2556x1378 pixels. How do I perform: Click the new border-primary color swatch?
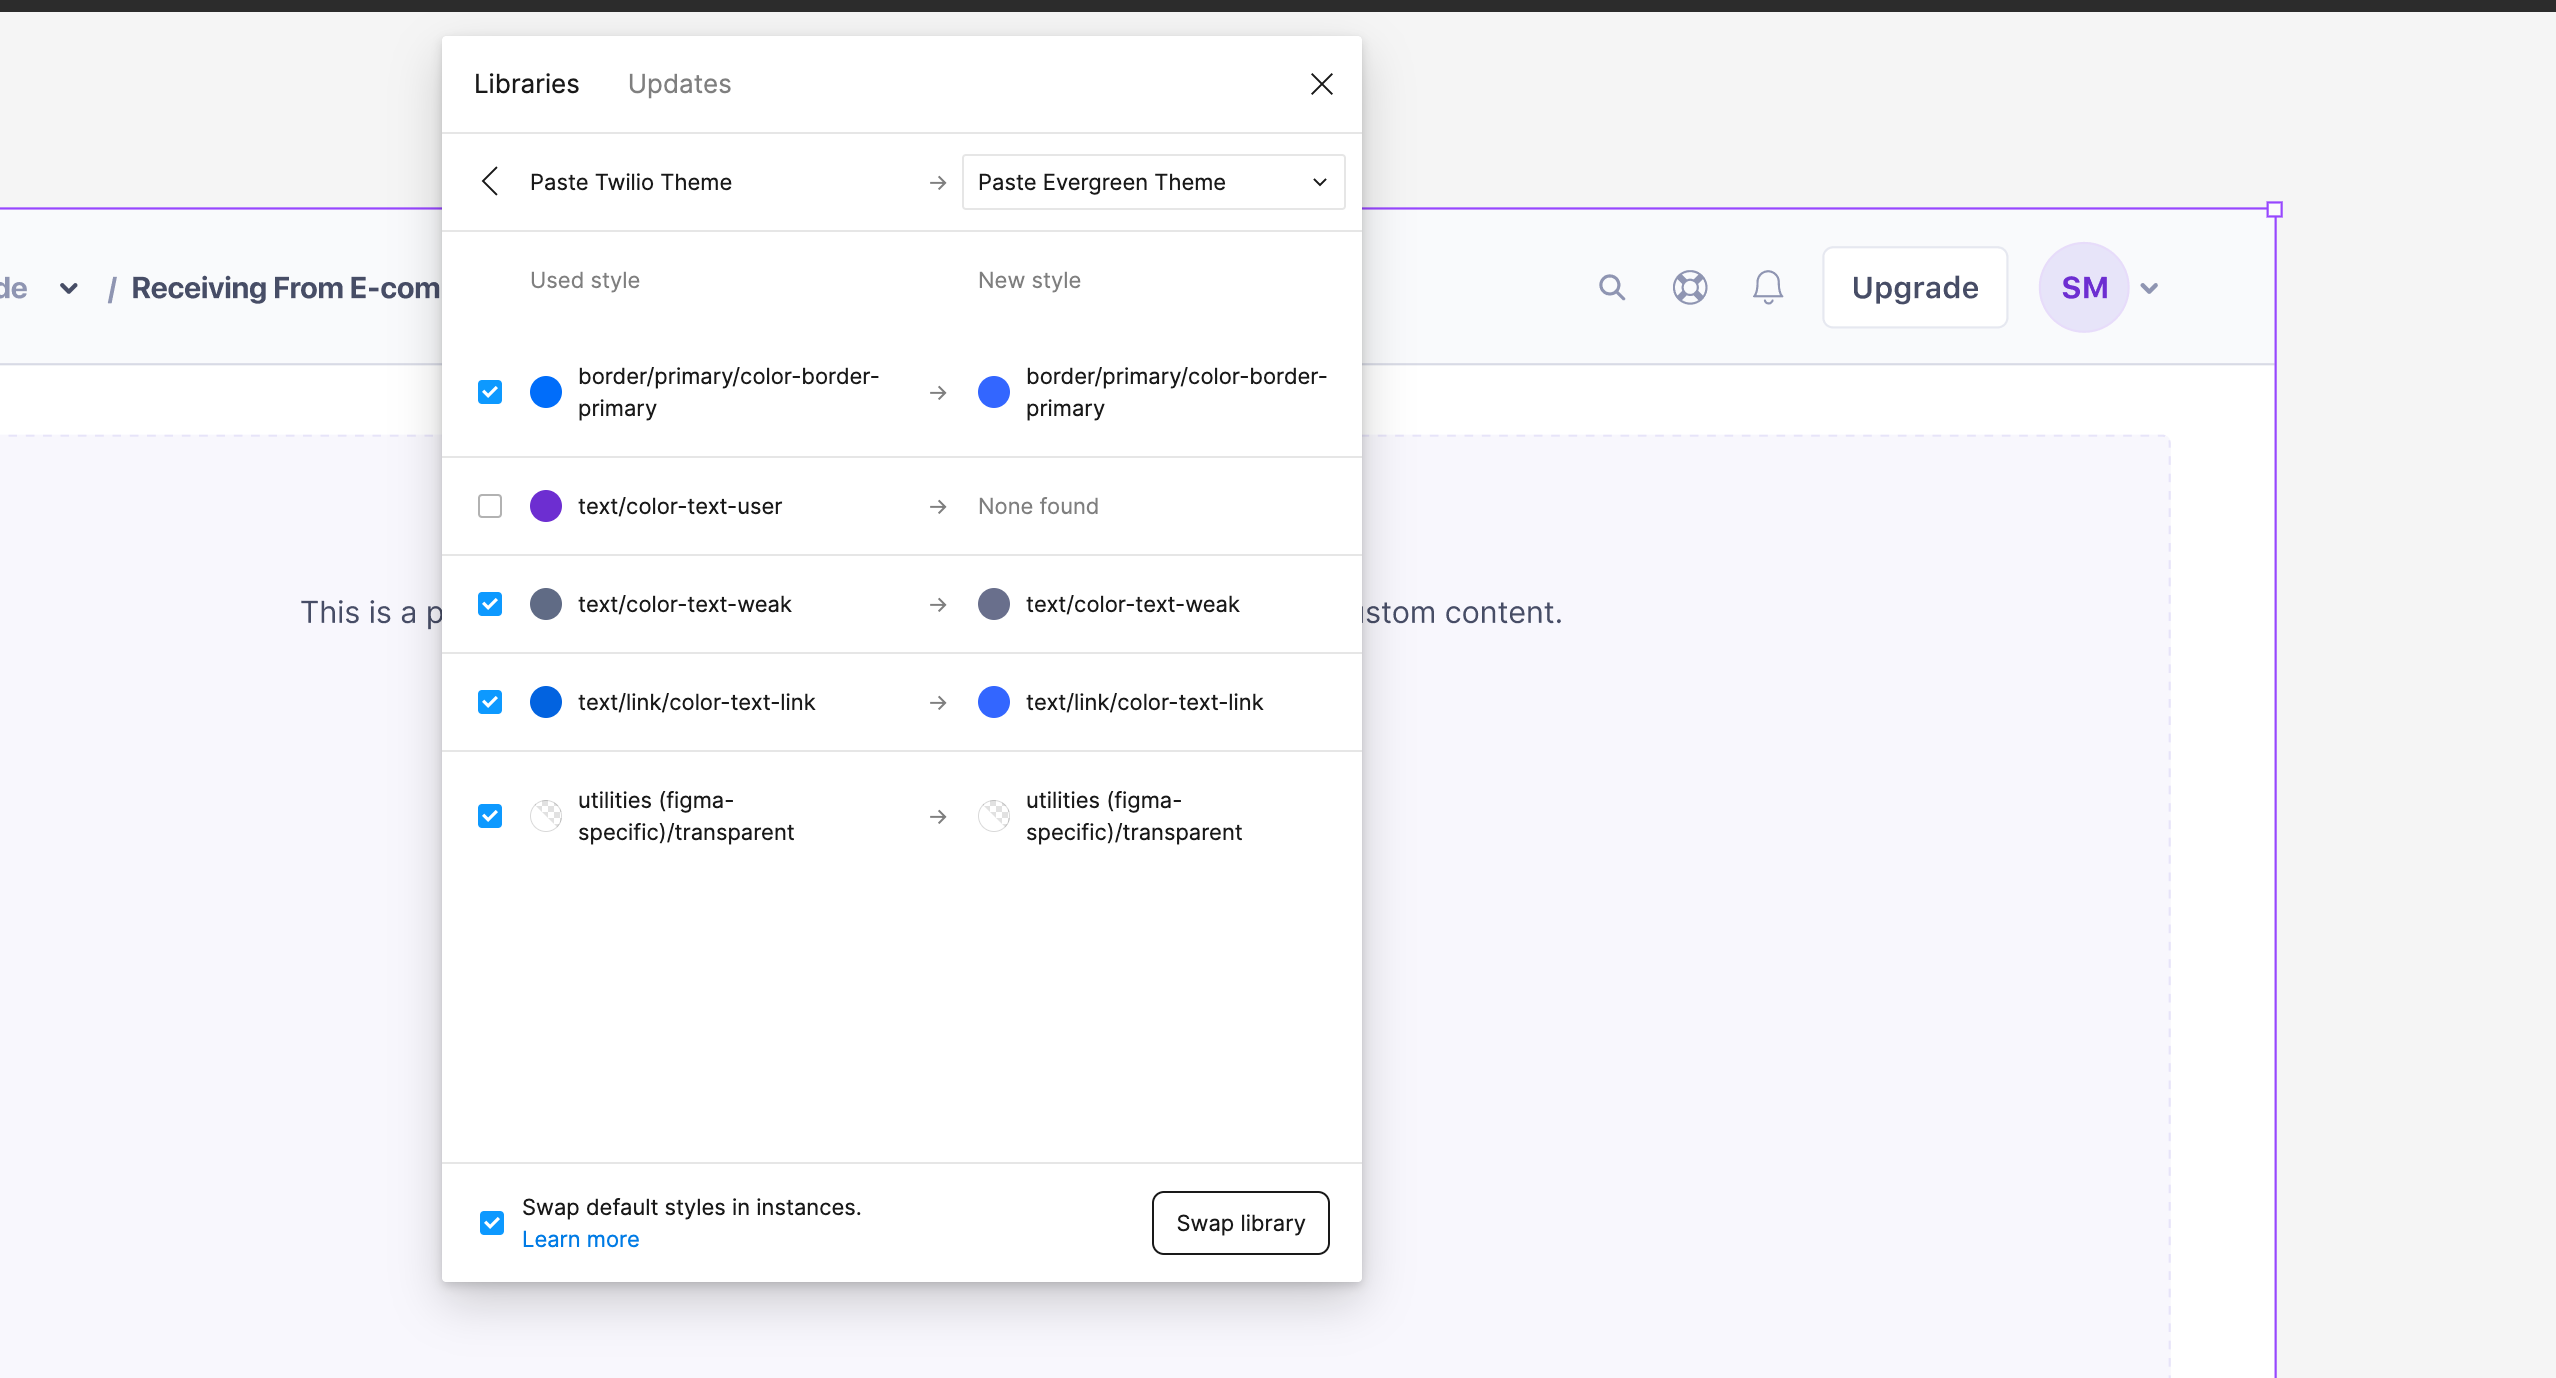pos(994,392)
